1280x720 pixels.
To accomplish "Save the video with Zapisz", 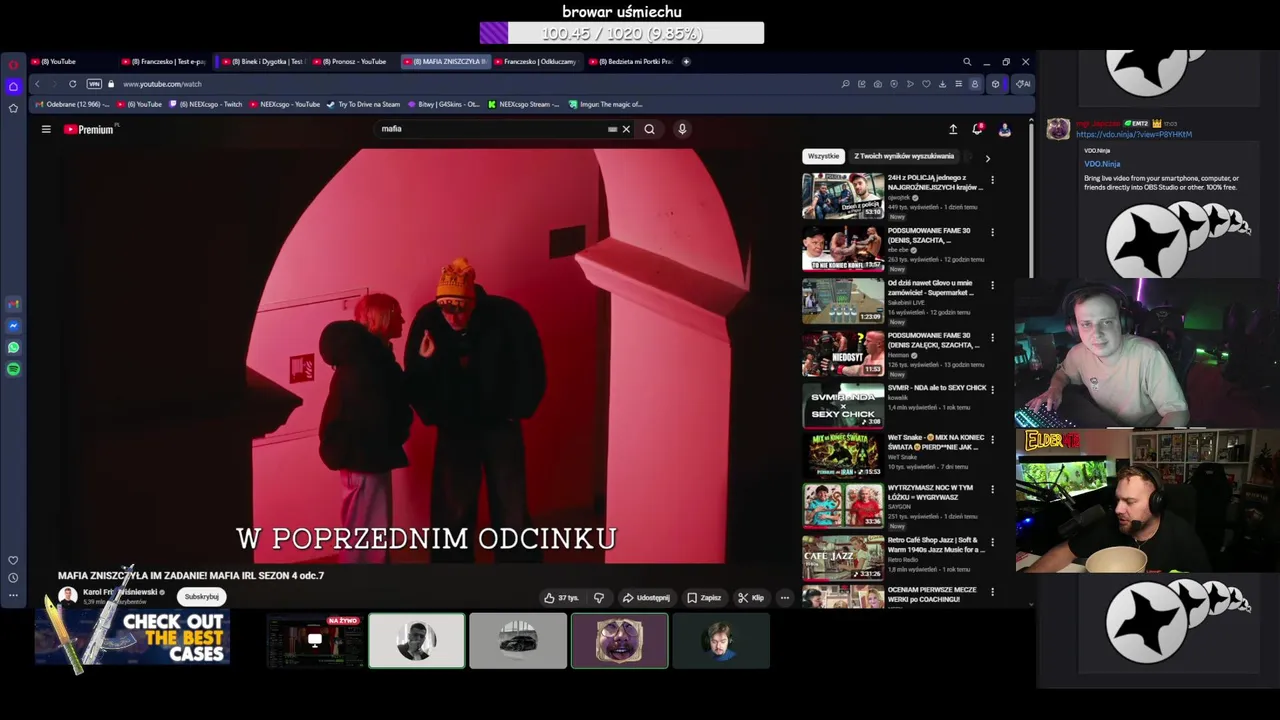I will click(x=704, y=598).
